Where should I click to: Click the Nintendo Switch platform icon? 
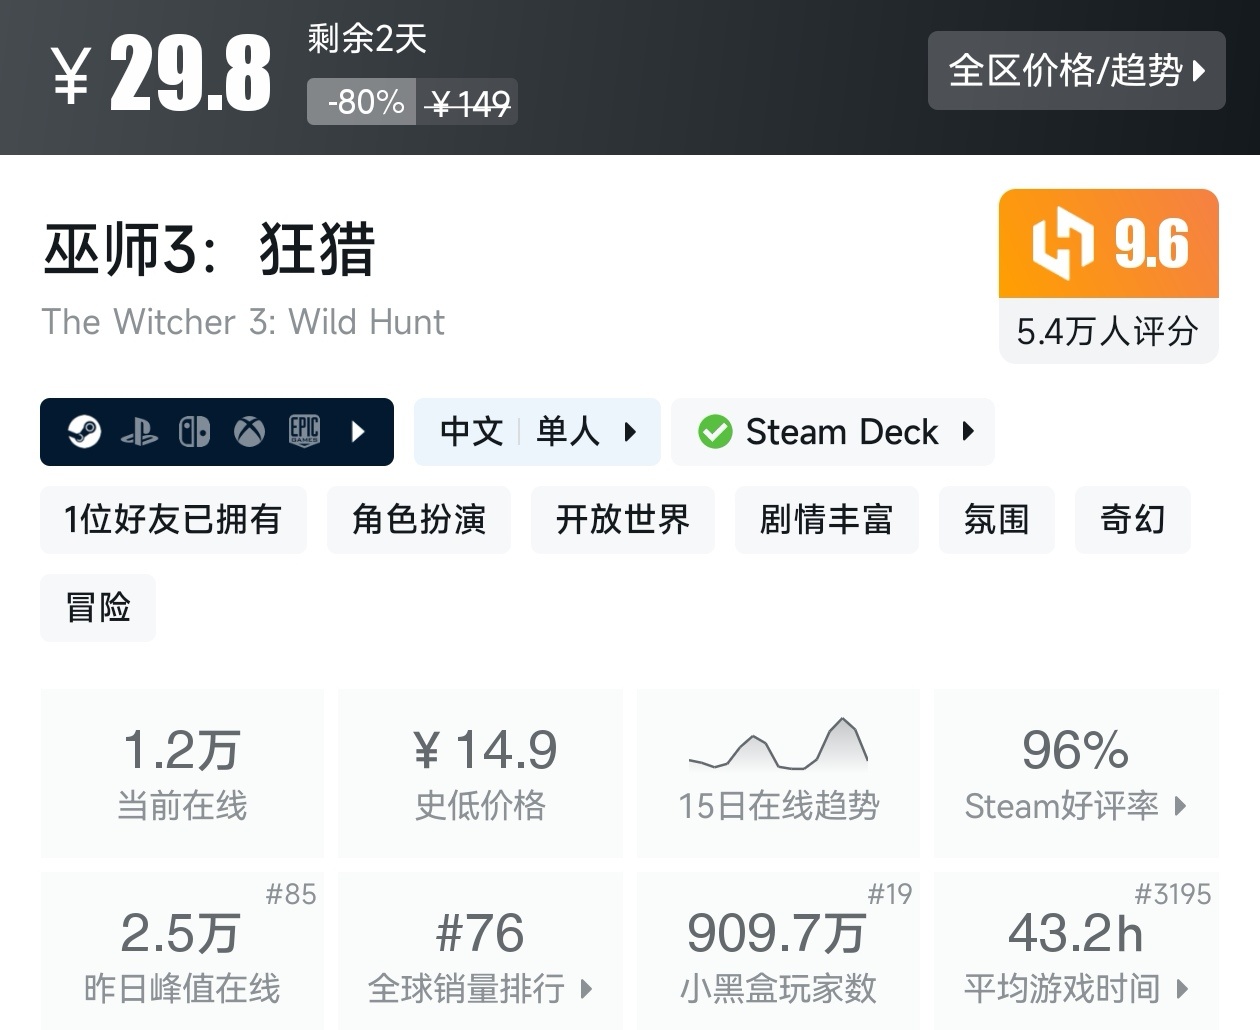[x=194, y=432]
